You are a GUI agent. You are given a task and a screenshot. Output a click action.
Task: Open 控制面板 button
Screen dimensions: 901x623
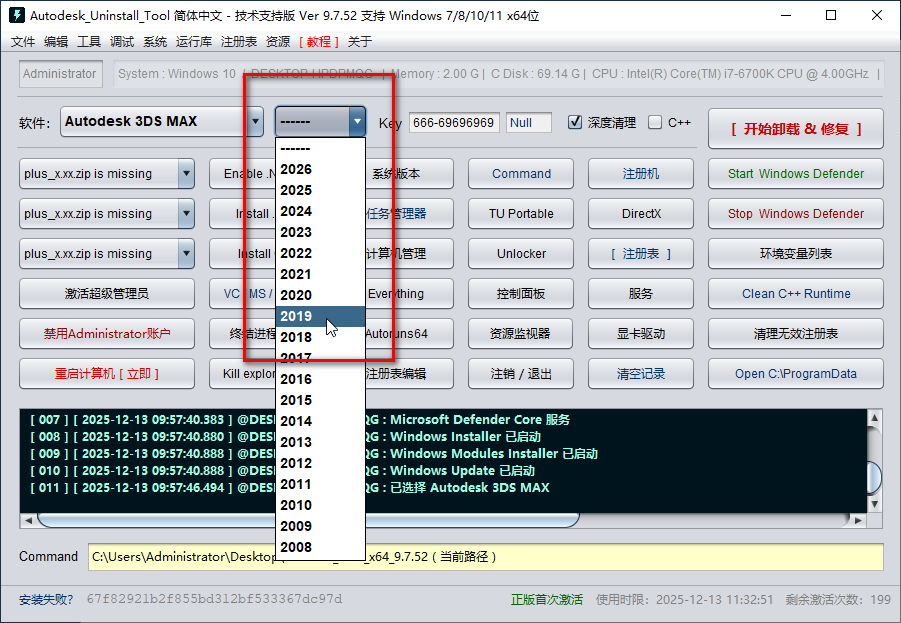tap(521, 294)
